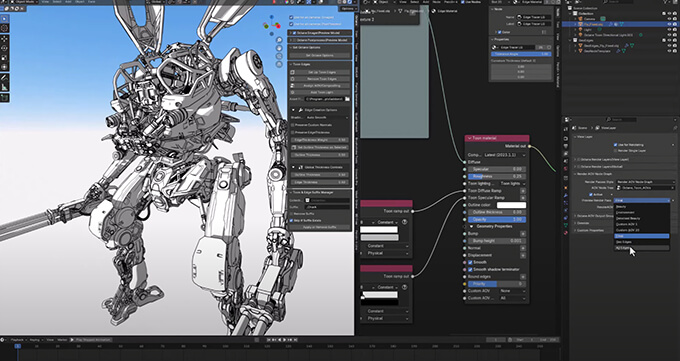Screen dimensions: 680x361
Task: Select the Select Box tool in viewport toolbar
Action: coord(4,19)
